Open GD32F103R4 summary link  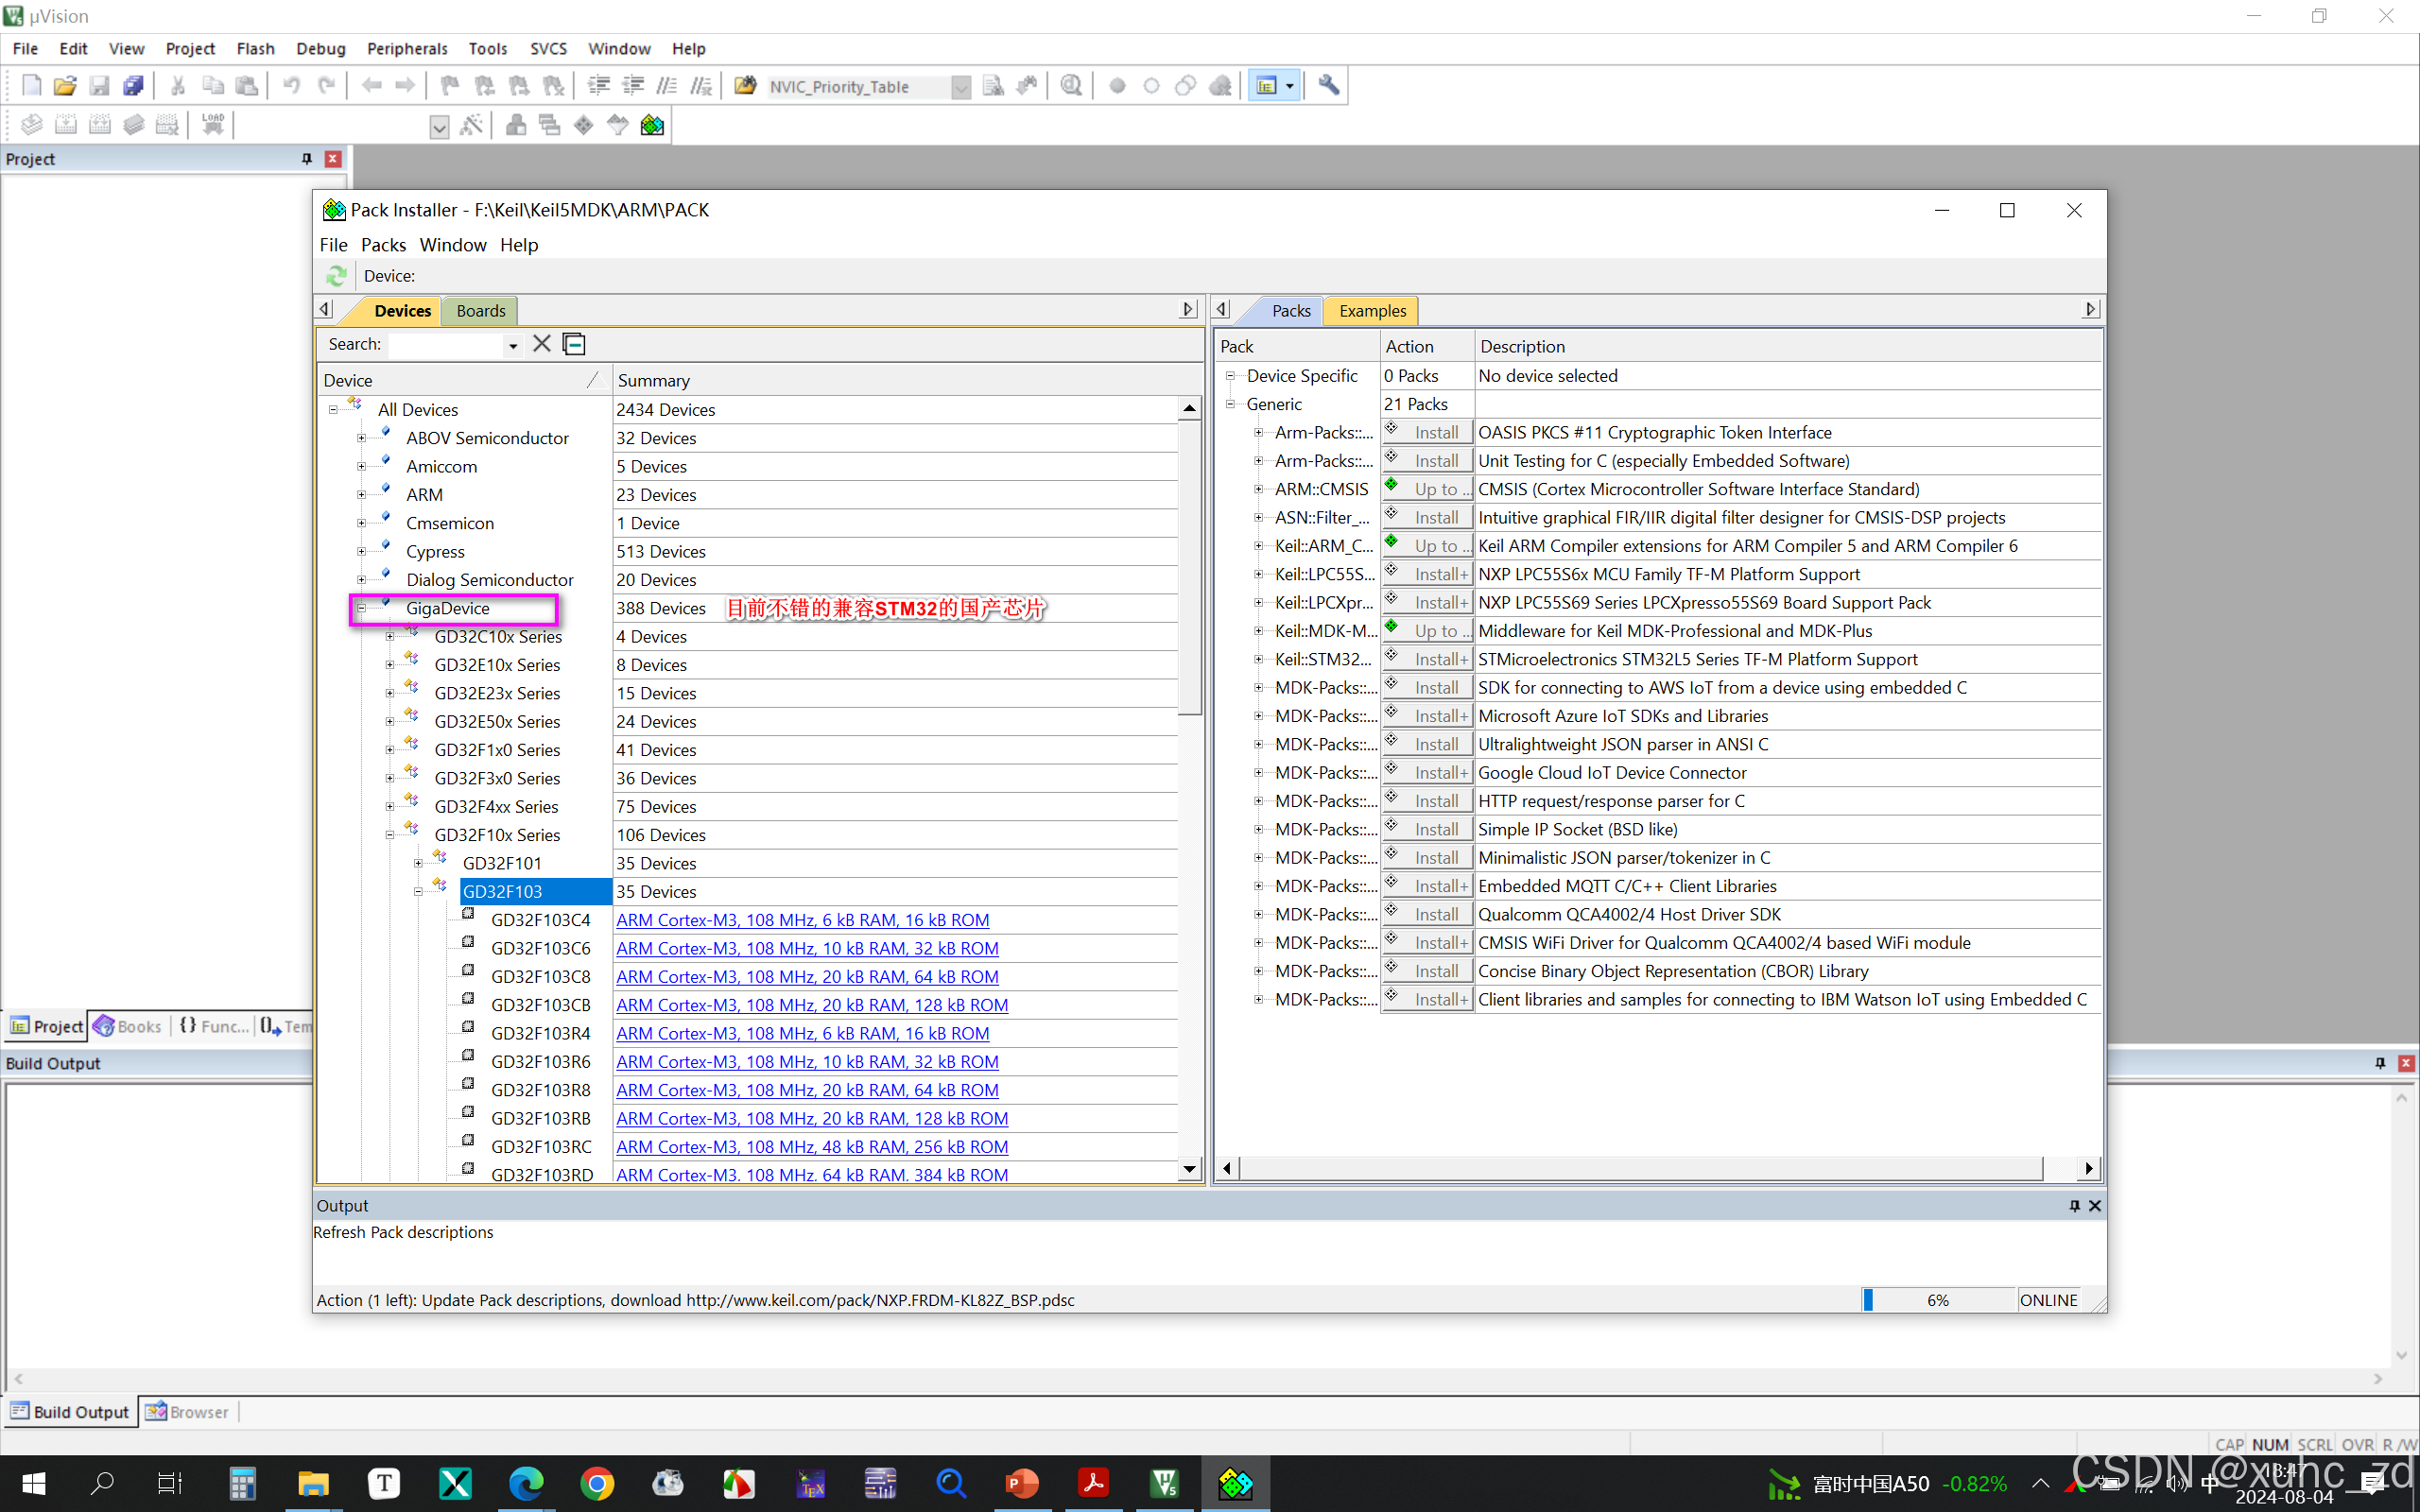coord(802,1033)
